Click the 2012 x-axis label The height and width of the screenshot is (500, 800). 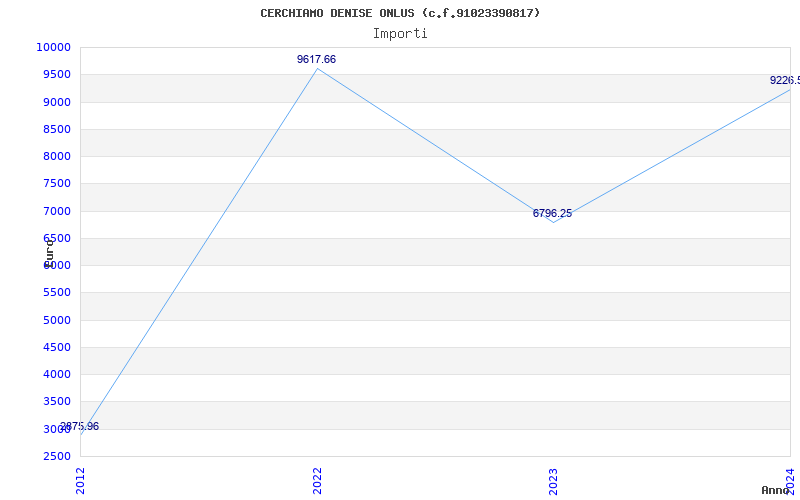coord(80,481)
